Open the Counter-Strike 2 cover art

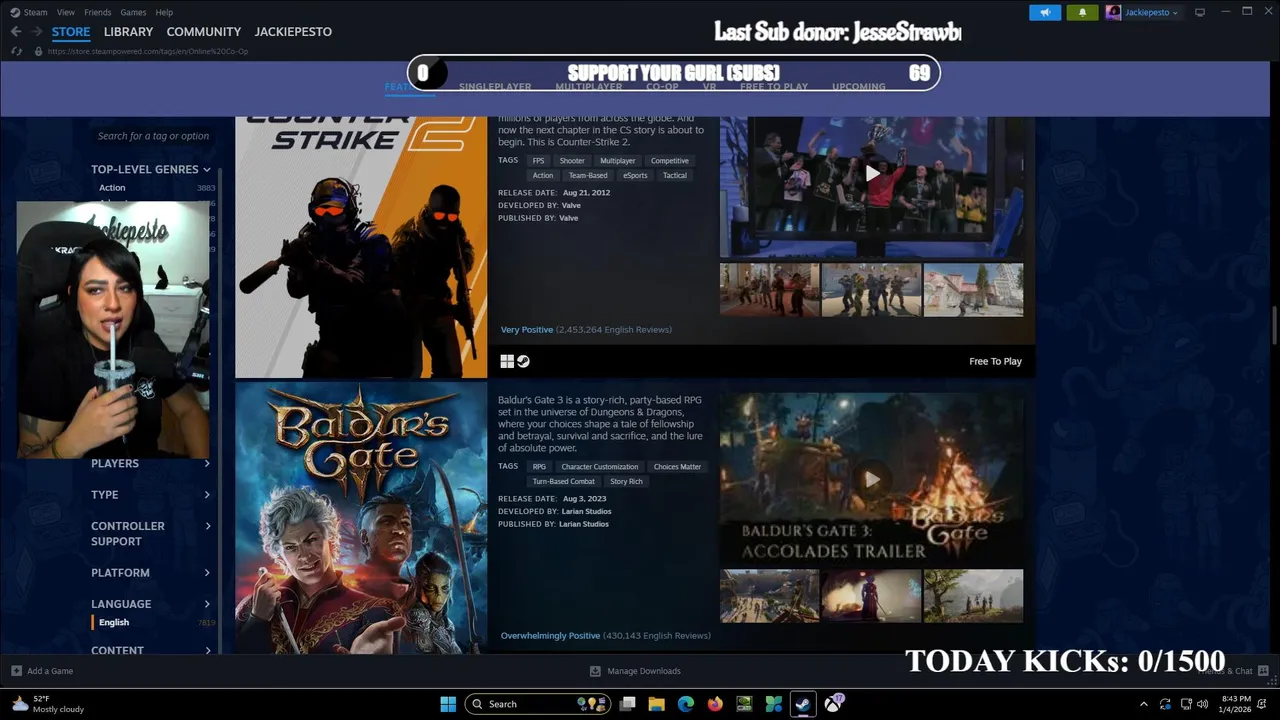(361, 247)
